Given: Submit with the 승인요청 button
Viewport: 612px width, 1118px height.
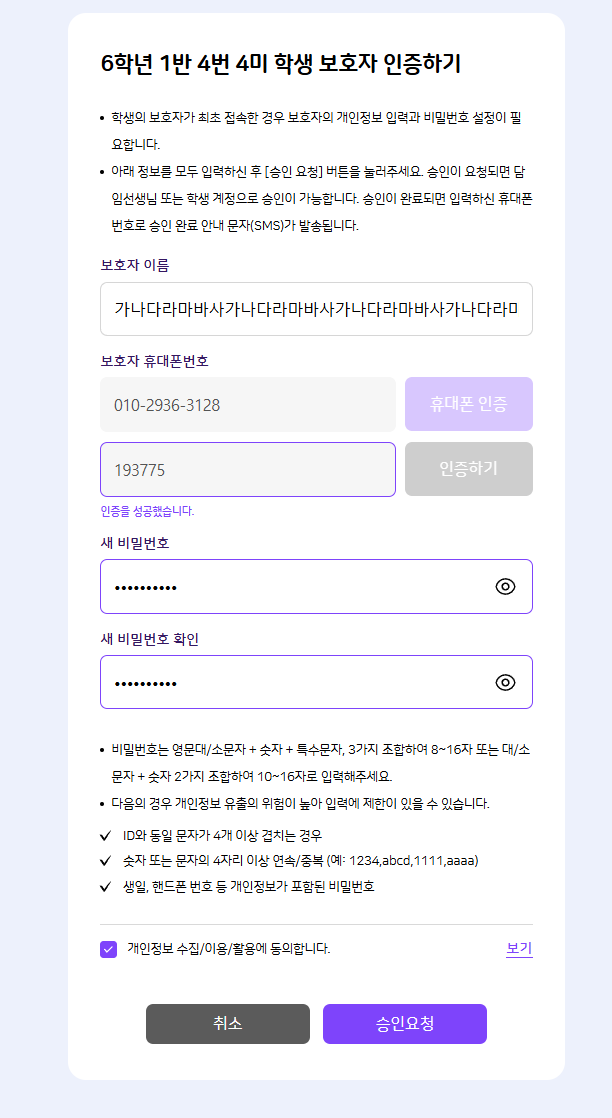Looking at the screenshot, I should [404, 1024].
